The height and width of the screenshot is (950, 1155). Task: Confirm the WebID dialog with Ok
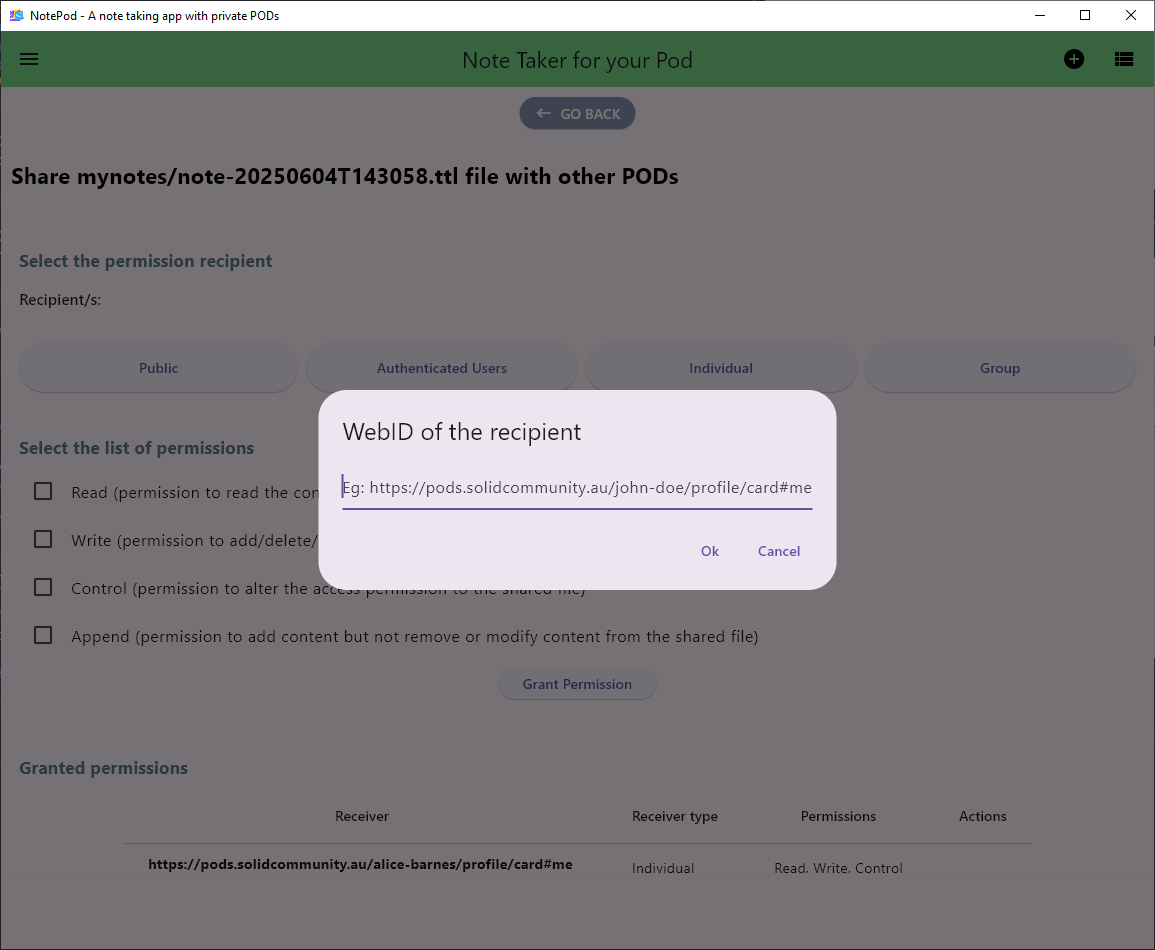click(x=709, y=551)
